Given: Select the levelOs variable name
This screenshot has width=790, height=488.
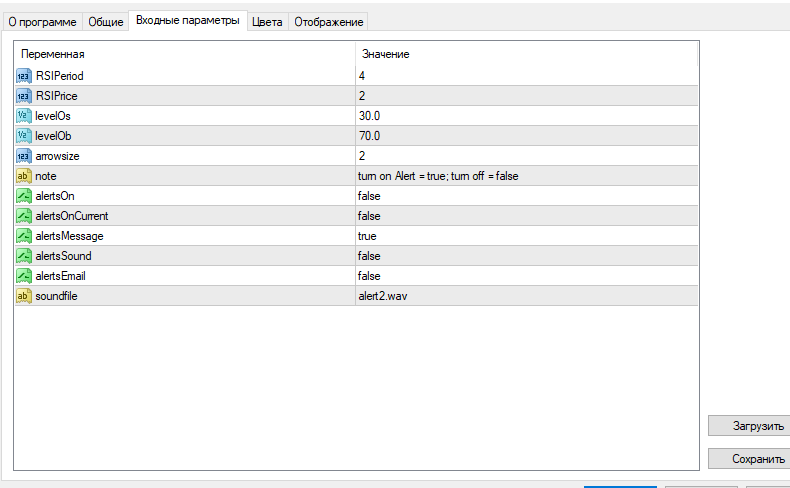Looking at the screenshot, I should pos(53,116).
